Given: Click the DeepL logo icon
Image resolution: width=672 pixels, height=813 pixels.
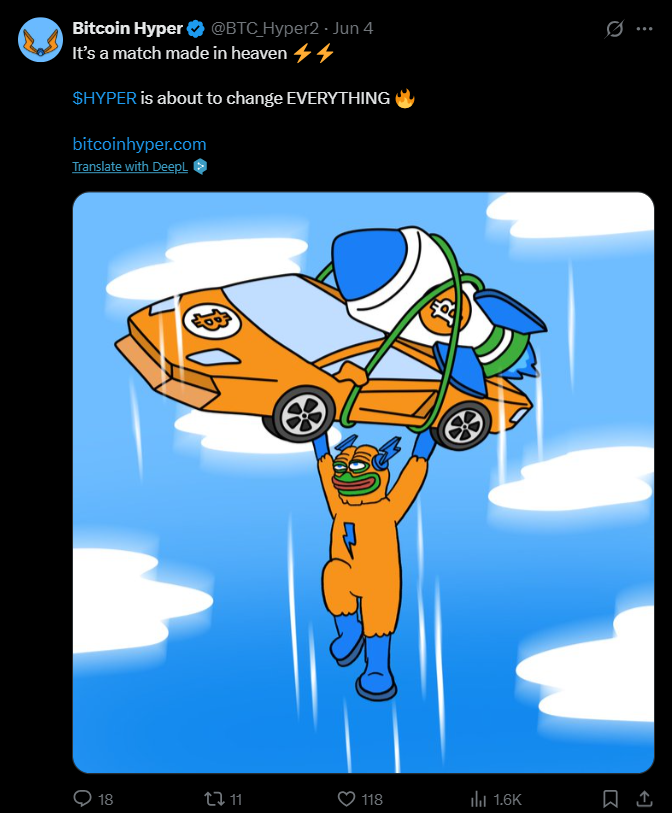Looking at the screenshot, I should pos(200,166).
